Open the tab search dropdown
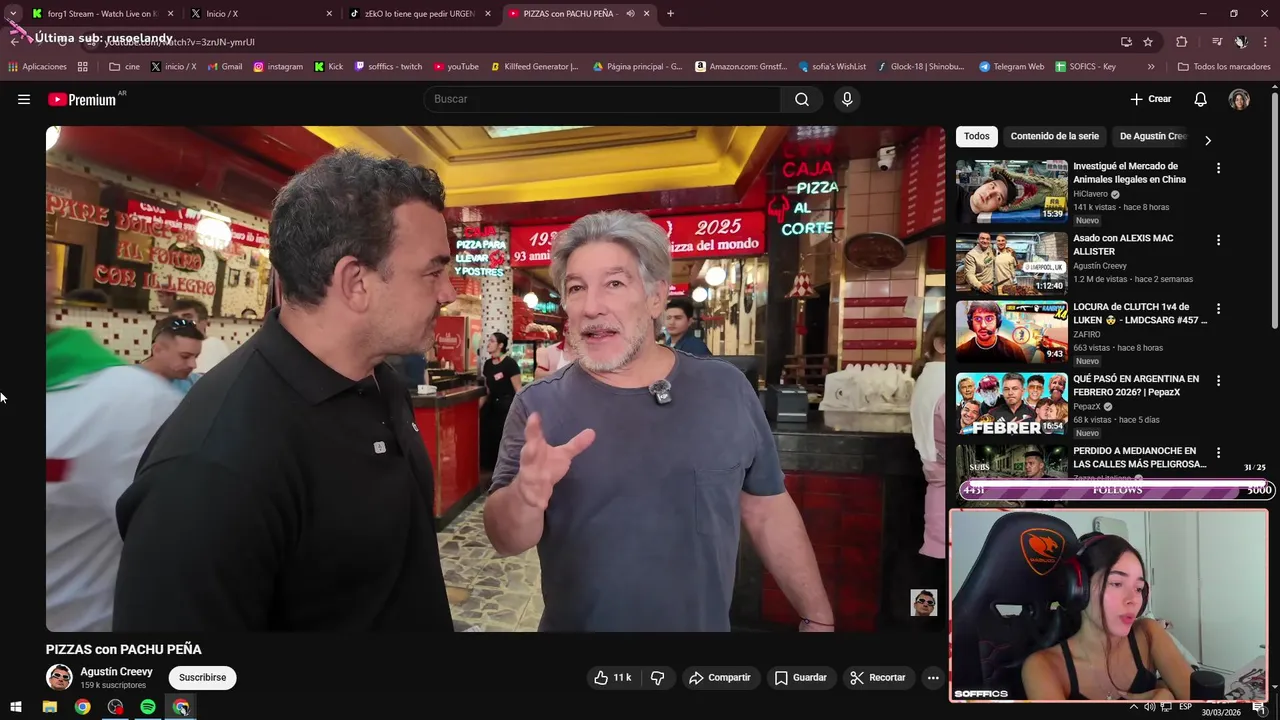The height and width of the screenshot is (720, 1280). click(12, 14)
